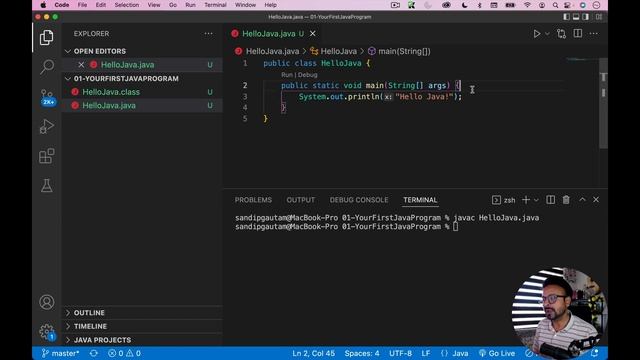Change end of line sequence LF
The image size is (640, 360).
click(426, 353)
